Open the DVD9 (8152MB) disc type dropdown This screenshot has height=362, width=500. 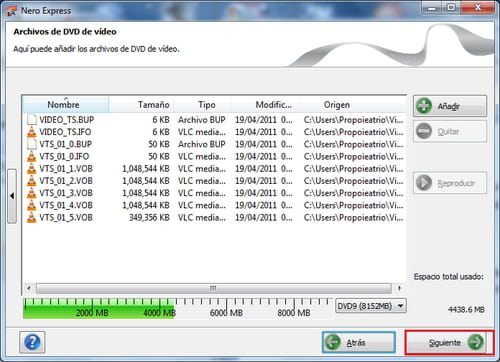coord(371,306)
